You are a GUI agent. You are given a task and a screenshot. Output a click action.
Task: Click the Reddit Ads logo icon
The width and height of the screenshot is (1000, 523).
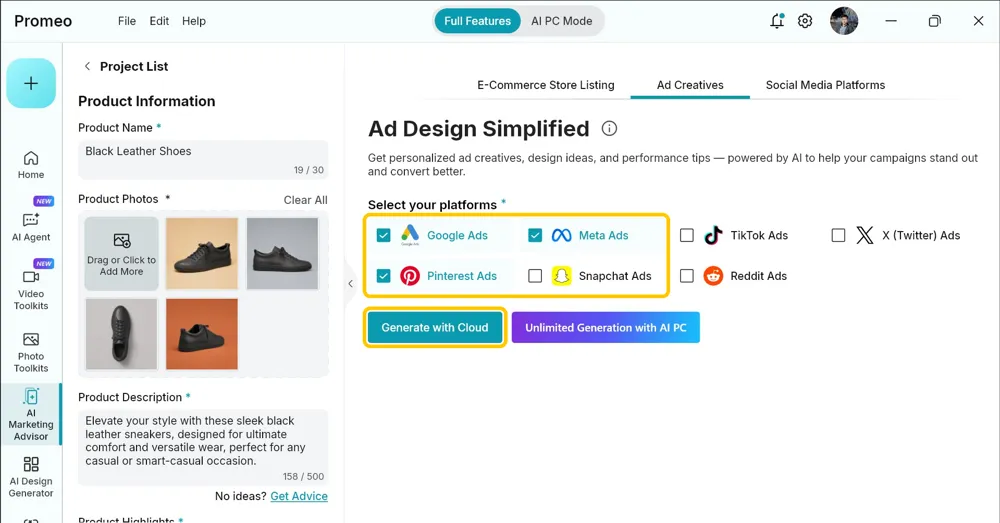click(x=713, y=276)
